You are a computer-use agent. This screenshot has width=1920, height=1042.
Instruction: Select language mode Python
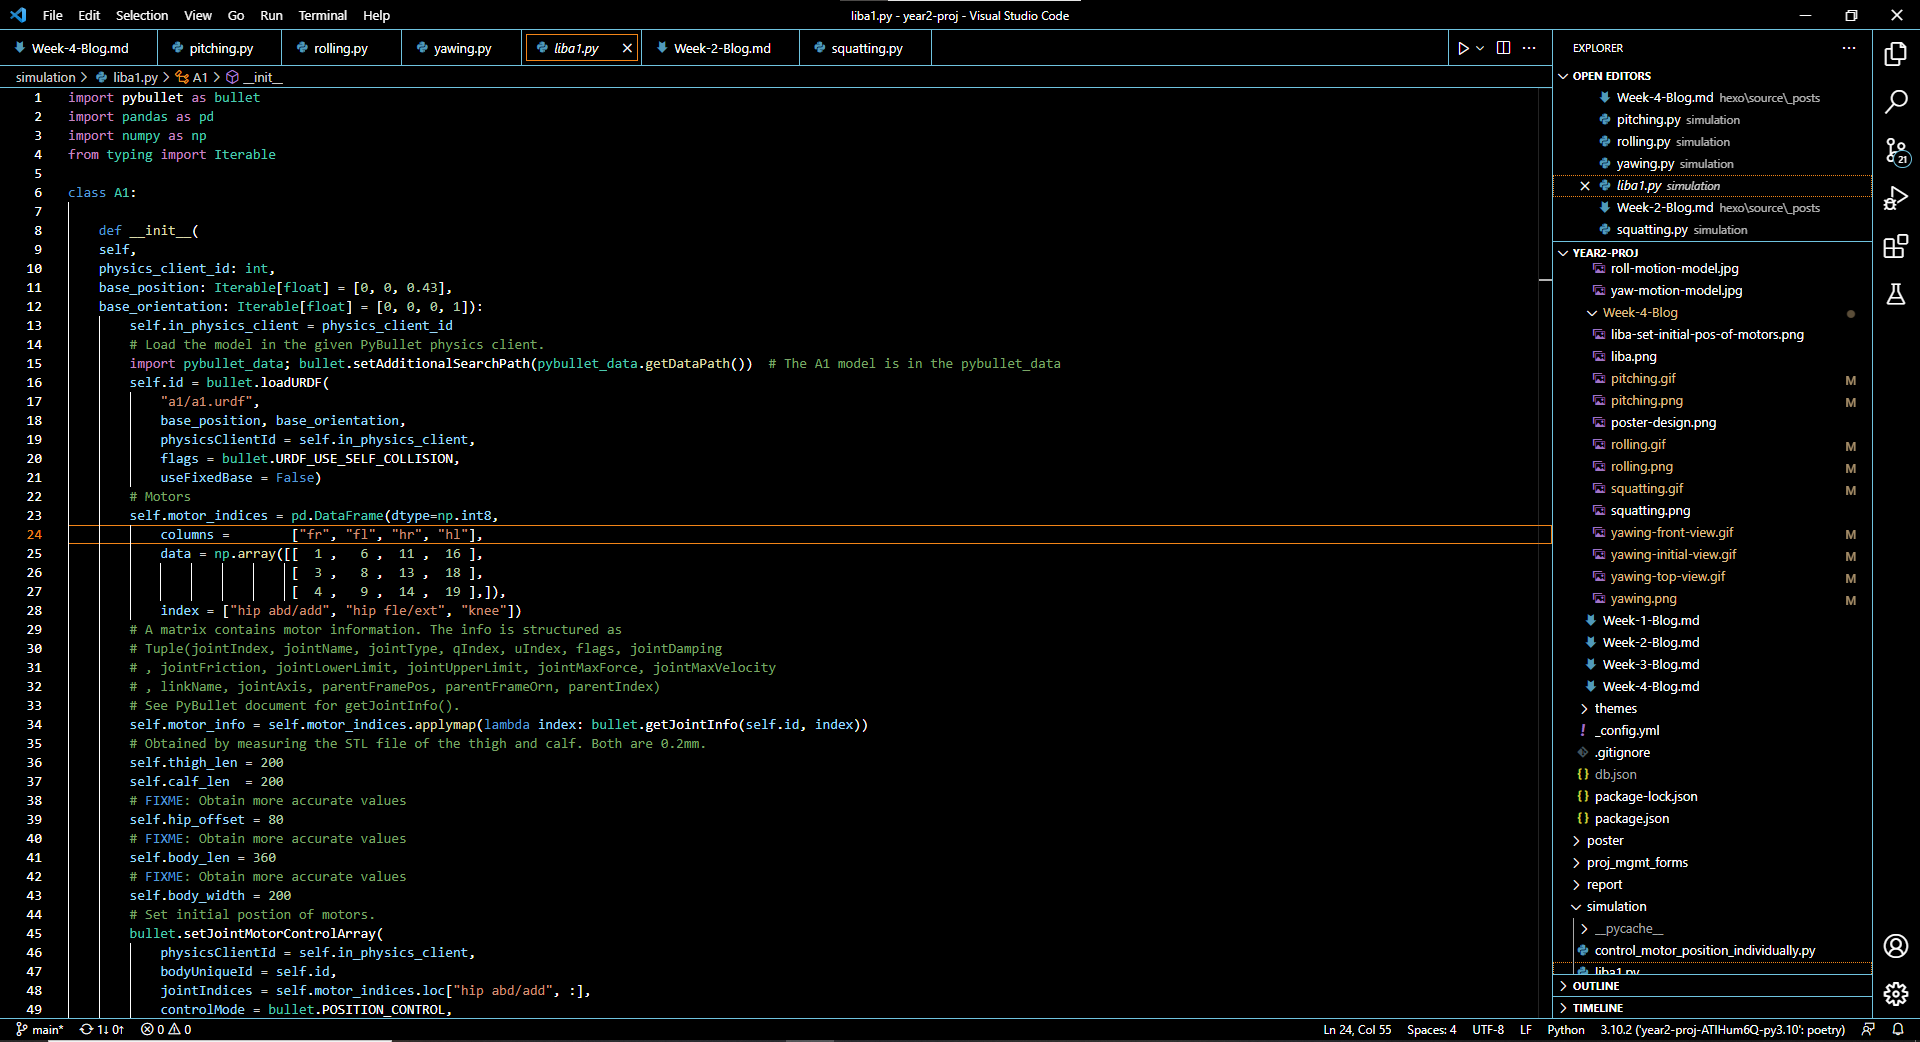click(x=1566, y=1029)
